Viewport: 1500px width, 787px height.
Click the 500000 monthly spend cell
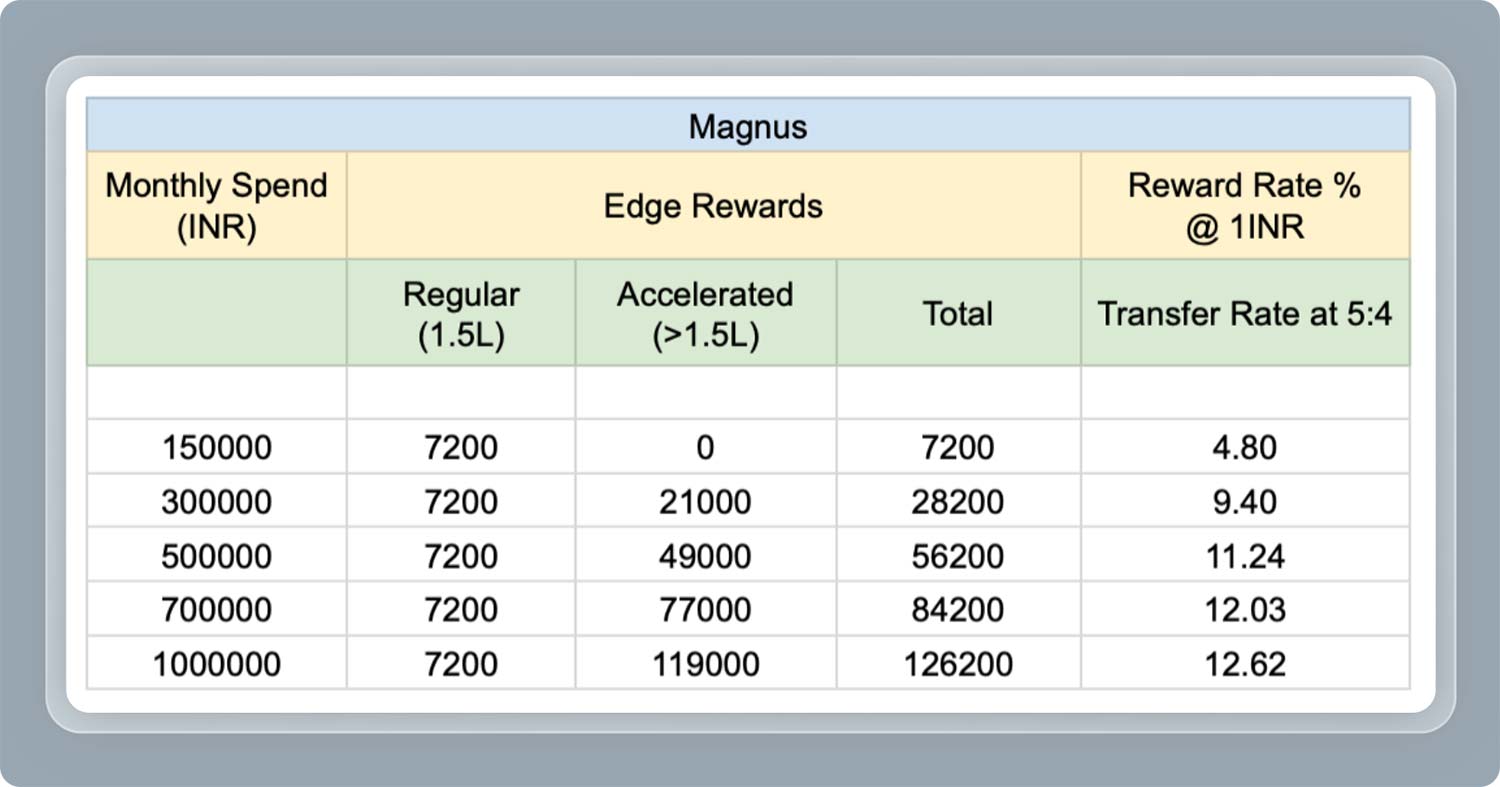(x=216, y=555)
